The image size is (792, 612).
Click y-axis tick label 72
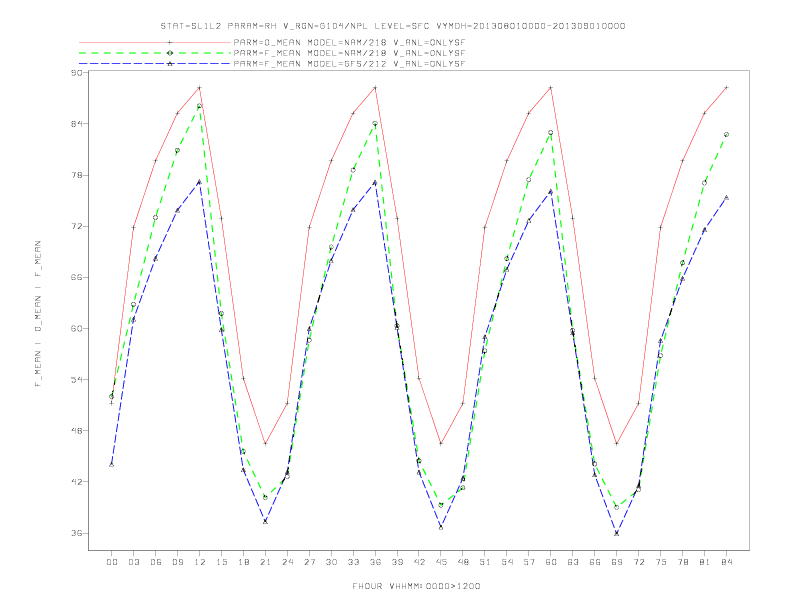pos(77,226)
